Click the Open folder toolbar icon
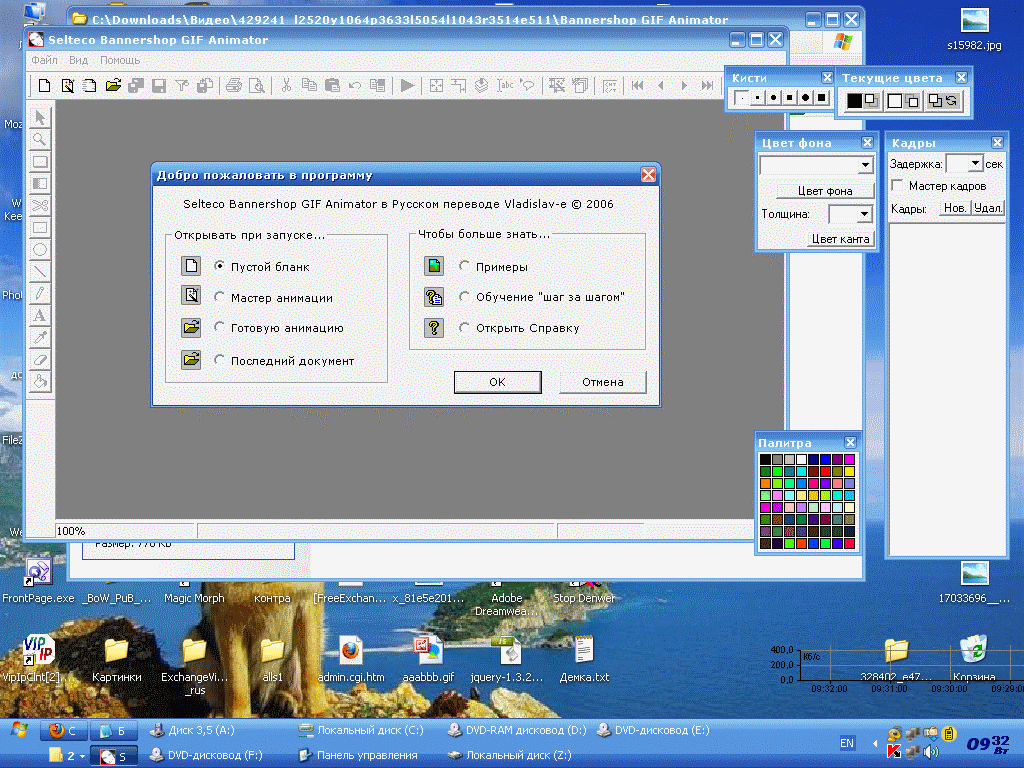This screenshot has height=768, width=1024. 113,86
